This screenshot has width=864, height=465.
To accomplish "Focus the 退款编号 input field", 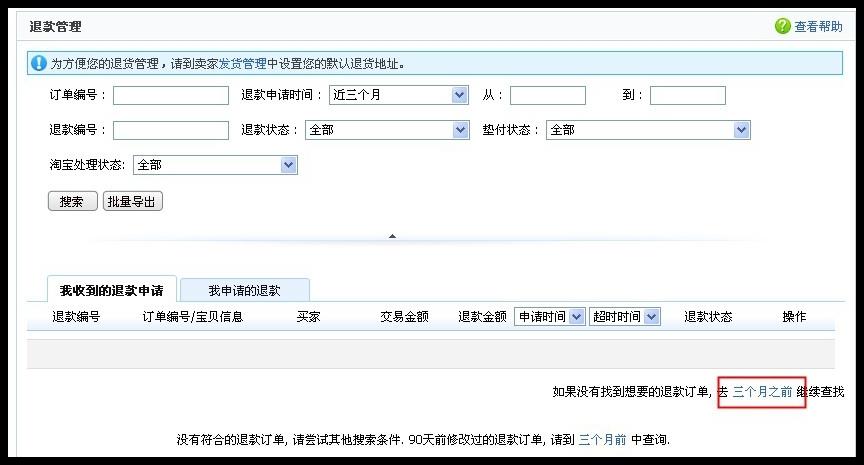I will [x=171, y=131].
